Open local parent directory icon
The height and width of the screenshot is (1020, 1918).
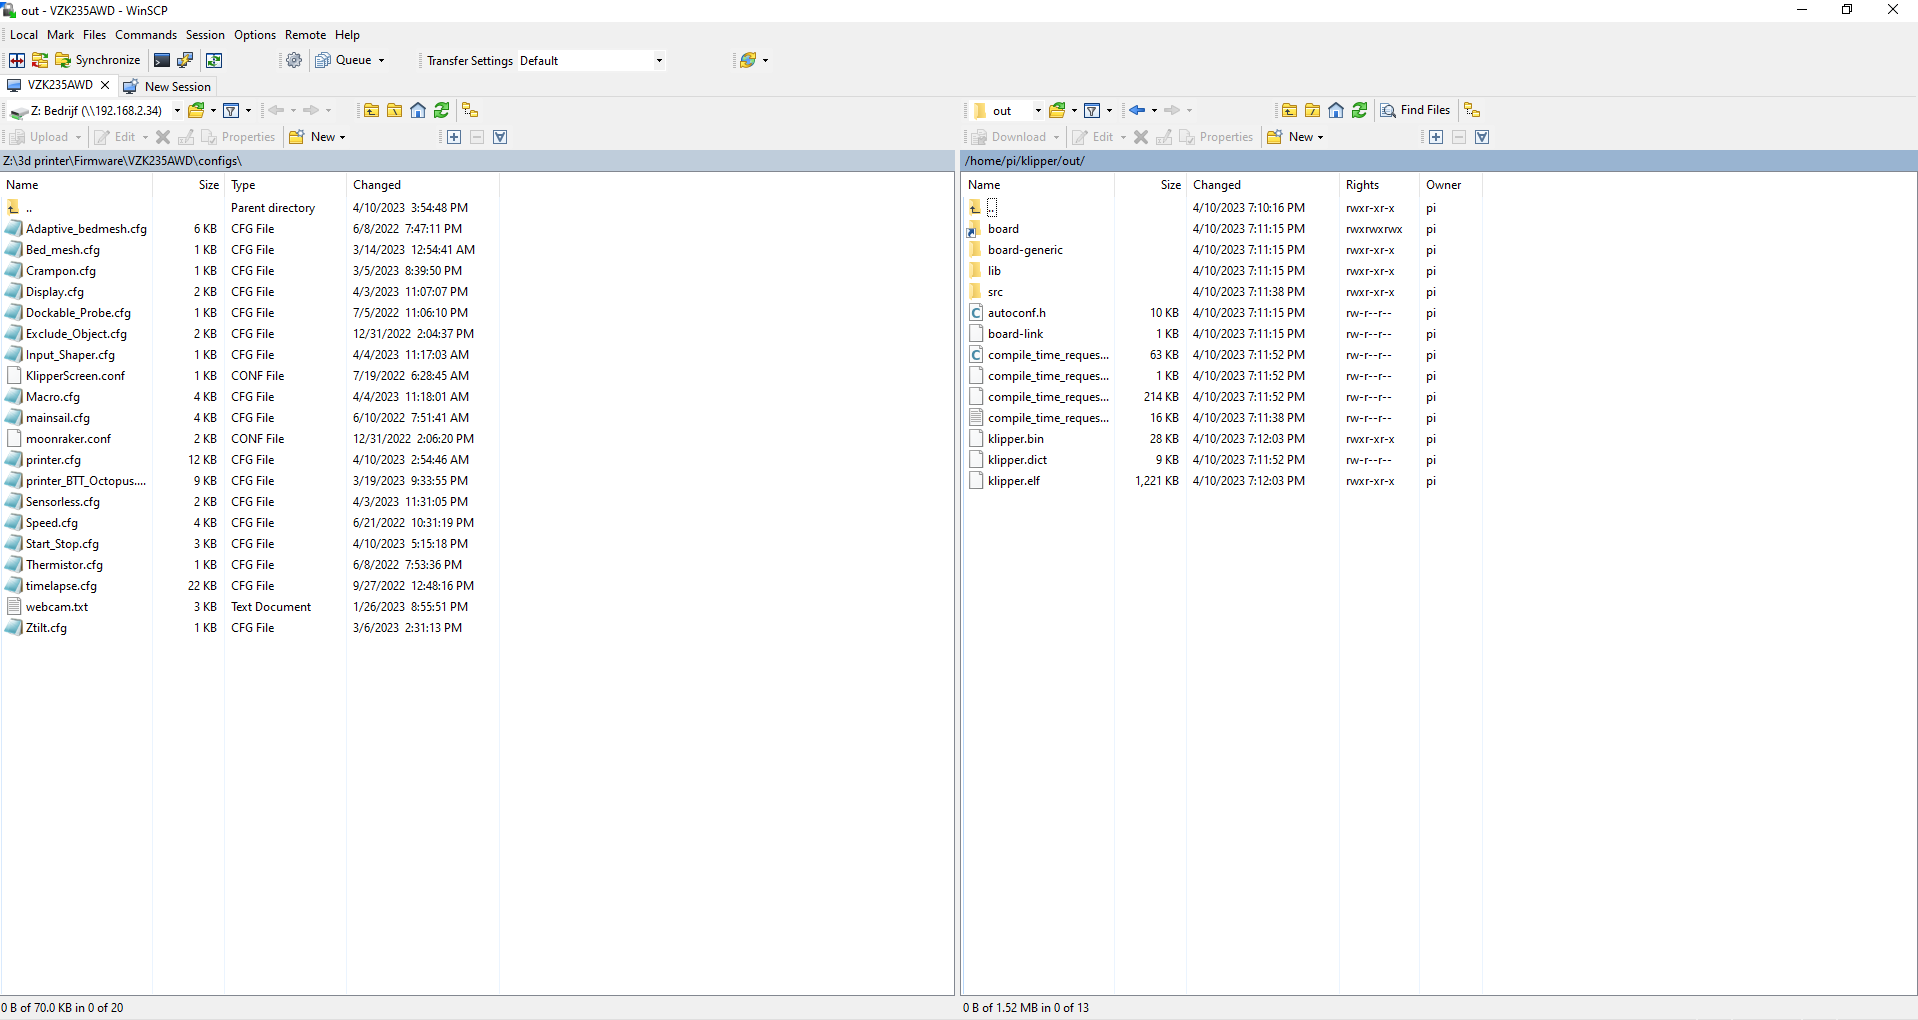point(371,110)
